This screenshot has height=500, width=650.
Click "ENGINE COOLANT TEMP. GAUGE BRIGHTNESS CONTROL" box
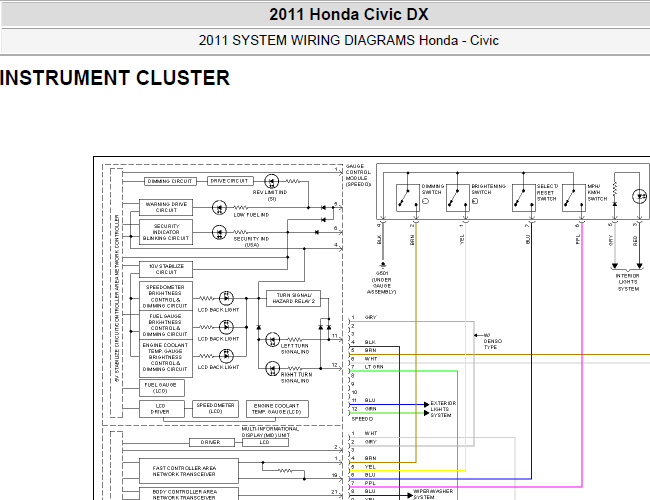[x=166, y=357]
